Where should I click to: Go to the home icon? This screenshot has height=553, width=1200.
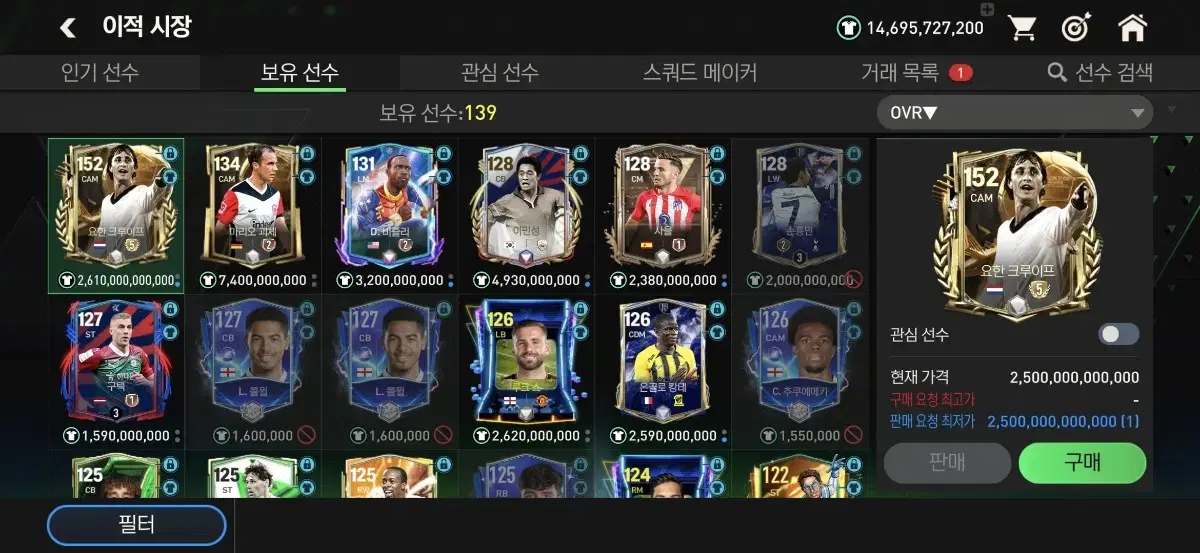(x=1132, y=27)
